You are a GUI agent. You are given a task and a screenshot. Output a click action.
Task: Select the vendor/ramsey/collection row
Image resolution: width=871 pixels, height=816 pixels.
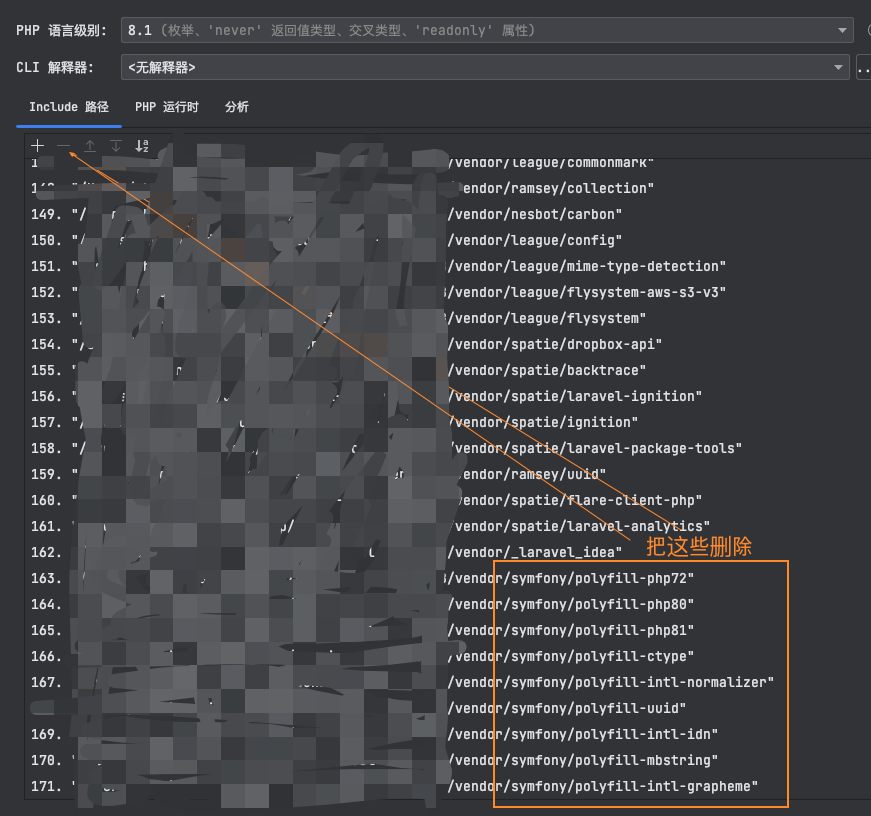(x=448, y=188)
